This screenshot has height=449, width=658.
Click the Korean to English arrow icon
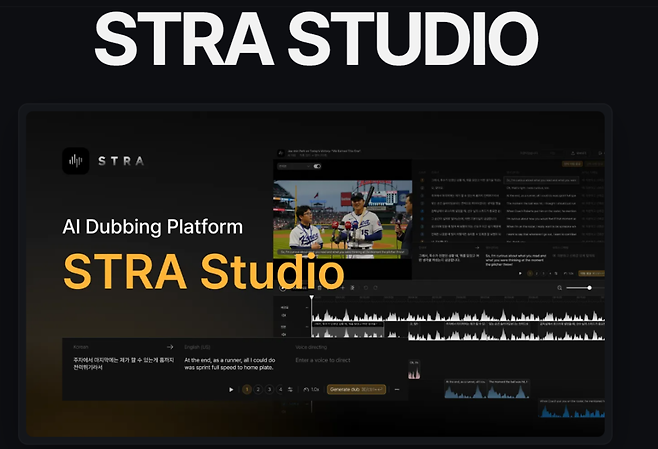tap(170, 347)
